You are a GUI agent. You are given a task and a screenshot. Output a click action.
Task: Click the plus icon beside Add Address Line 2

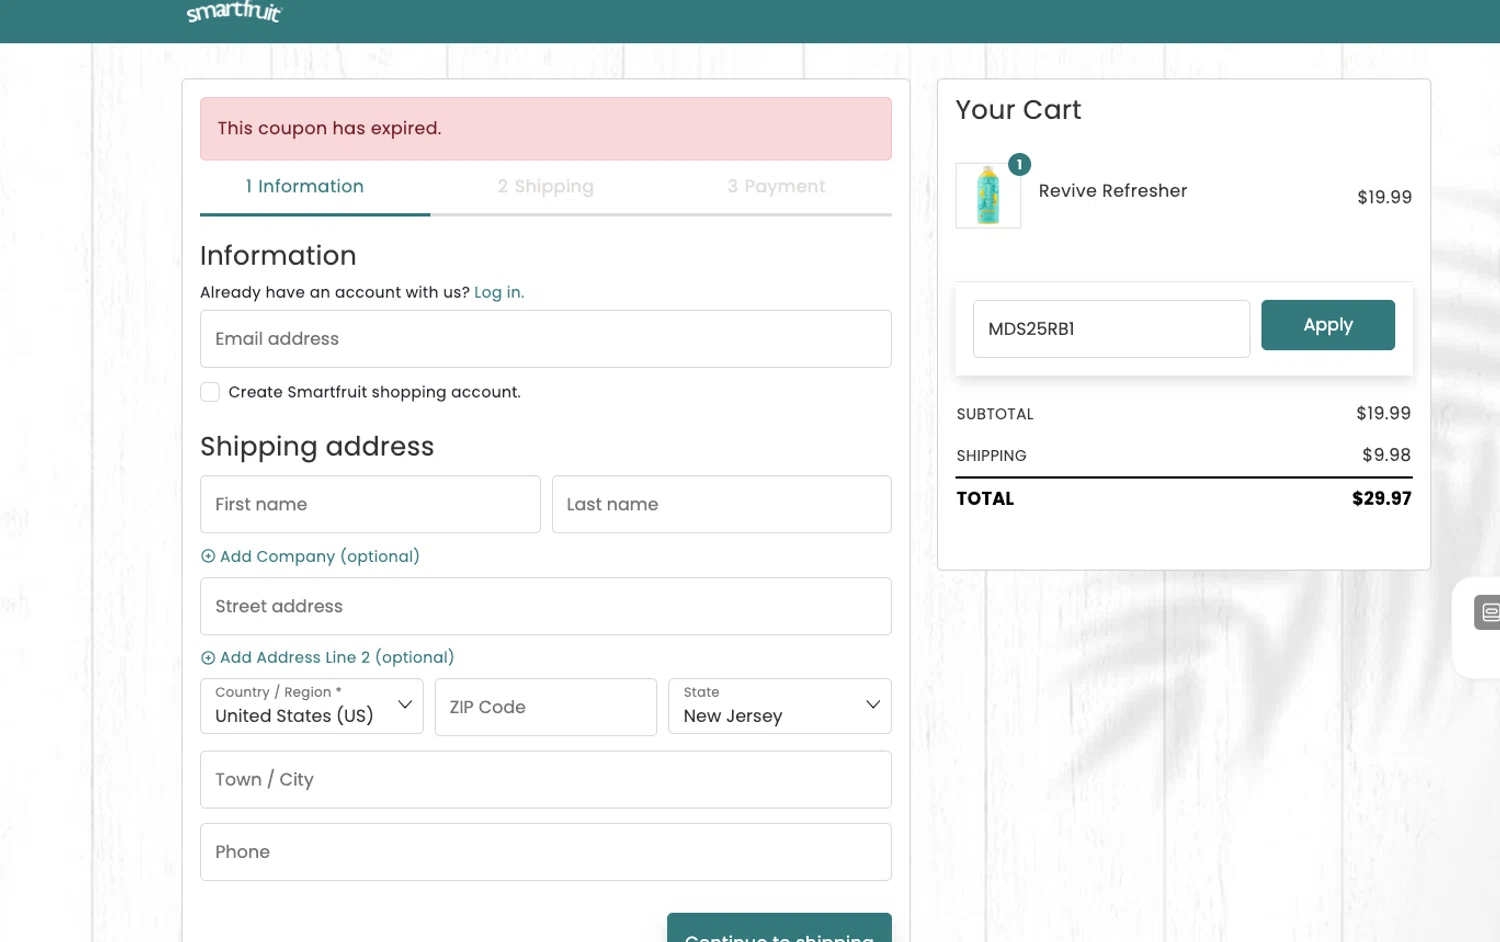point(208,657)
